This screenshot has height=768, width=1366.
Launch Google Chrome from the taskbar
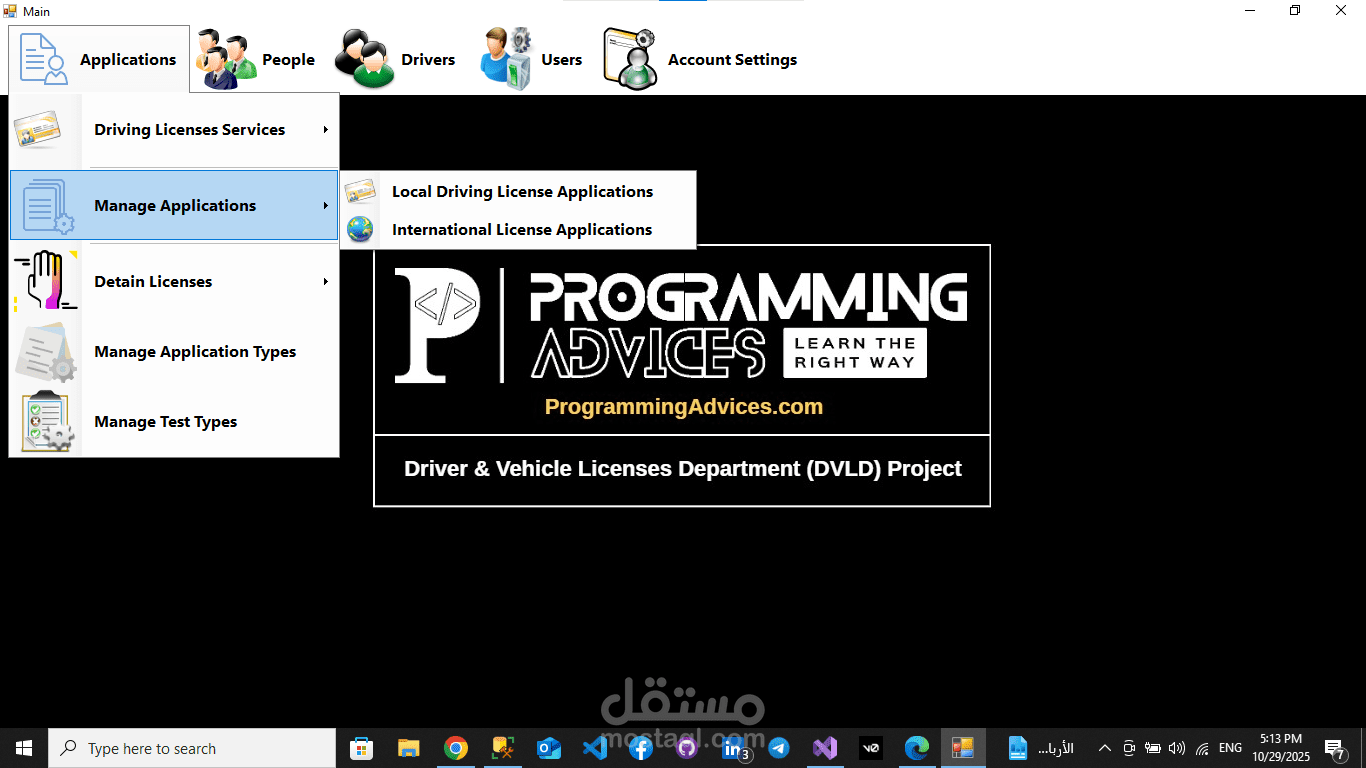coord(456,748)
